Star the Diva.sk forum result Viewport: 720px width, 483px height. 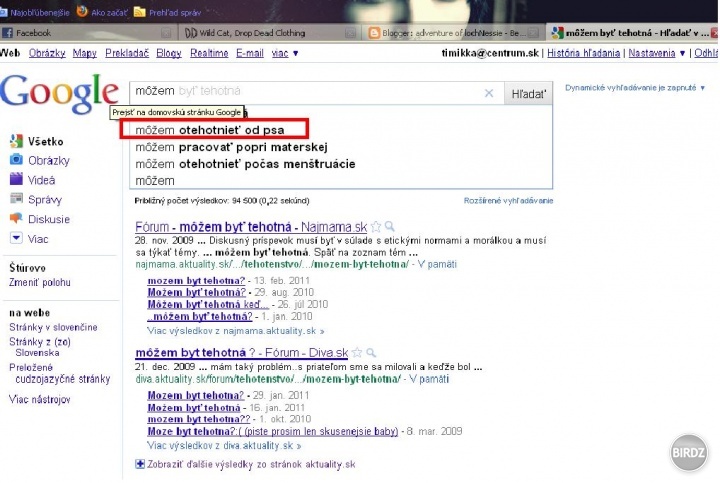pyautogui.click(x=357, y=353)
